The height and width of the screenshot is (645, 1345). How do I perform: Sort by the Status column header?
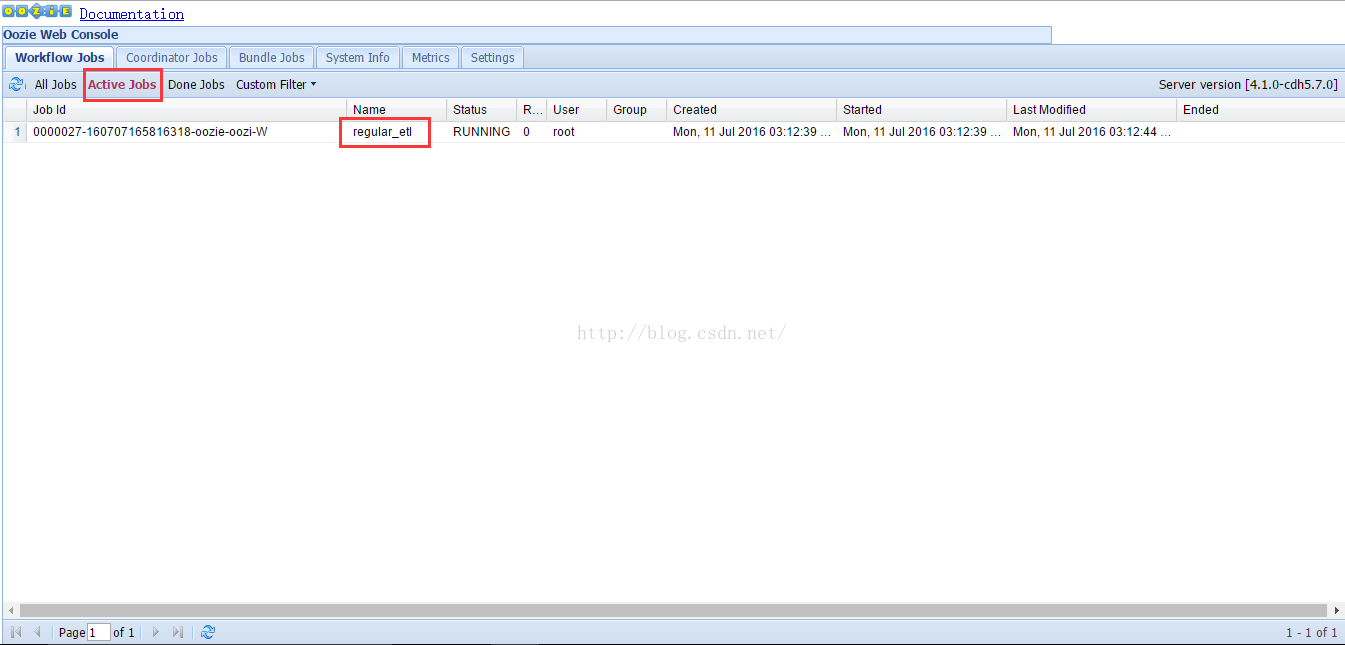point(482,110)
